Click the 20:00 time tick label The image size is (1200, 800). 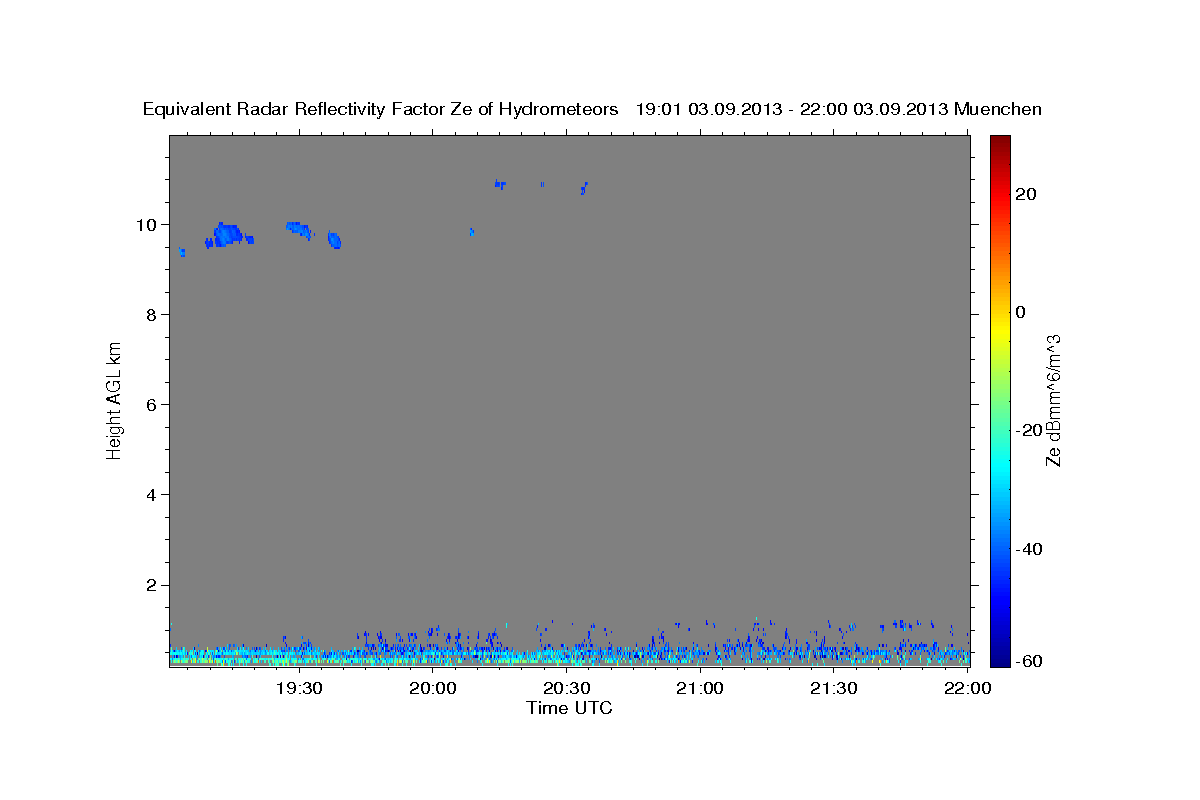tap(433, 688)
